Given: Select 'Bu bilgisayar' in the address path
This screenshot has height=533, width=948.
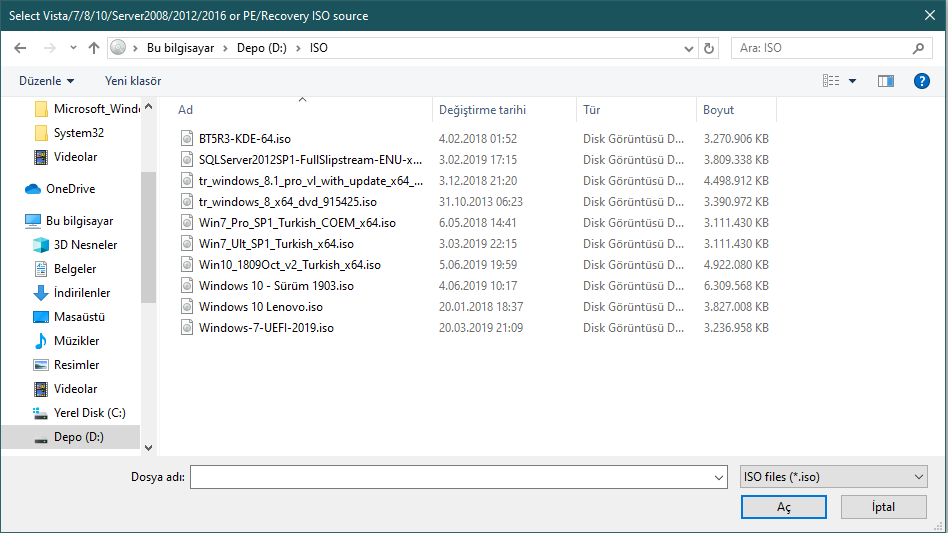Looking at the screenshot, I should click(x=180, y=48).
